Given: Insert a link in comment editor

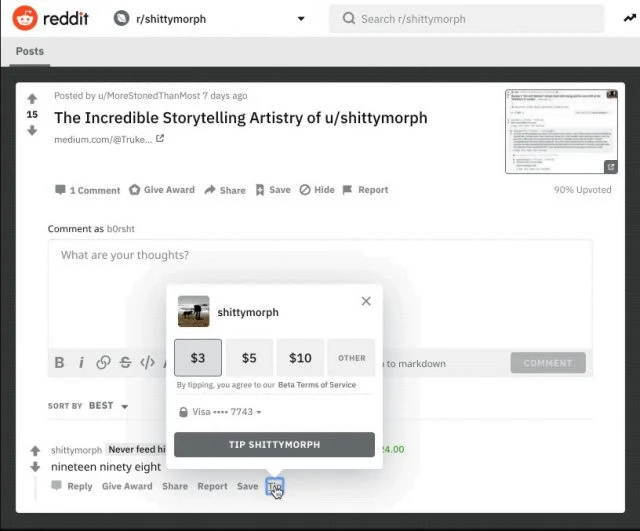Looking at the screenshot, I should tap(103, 363).
